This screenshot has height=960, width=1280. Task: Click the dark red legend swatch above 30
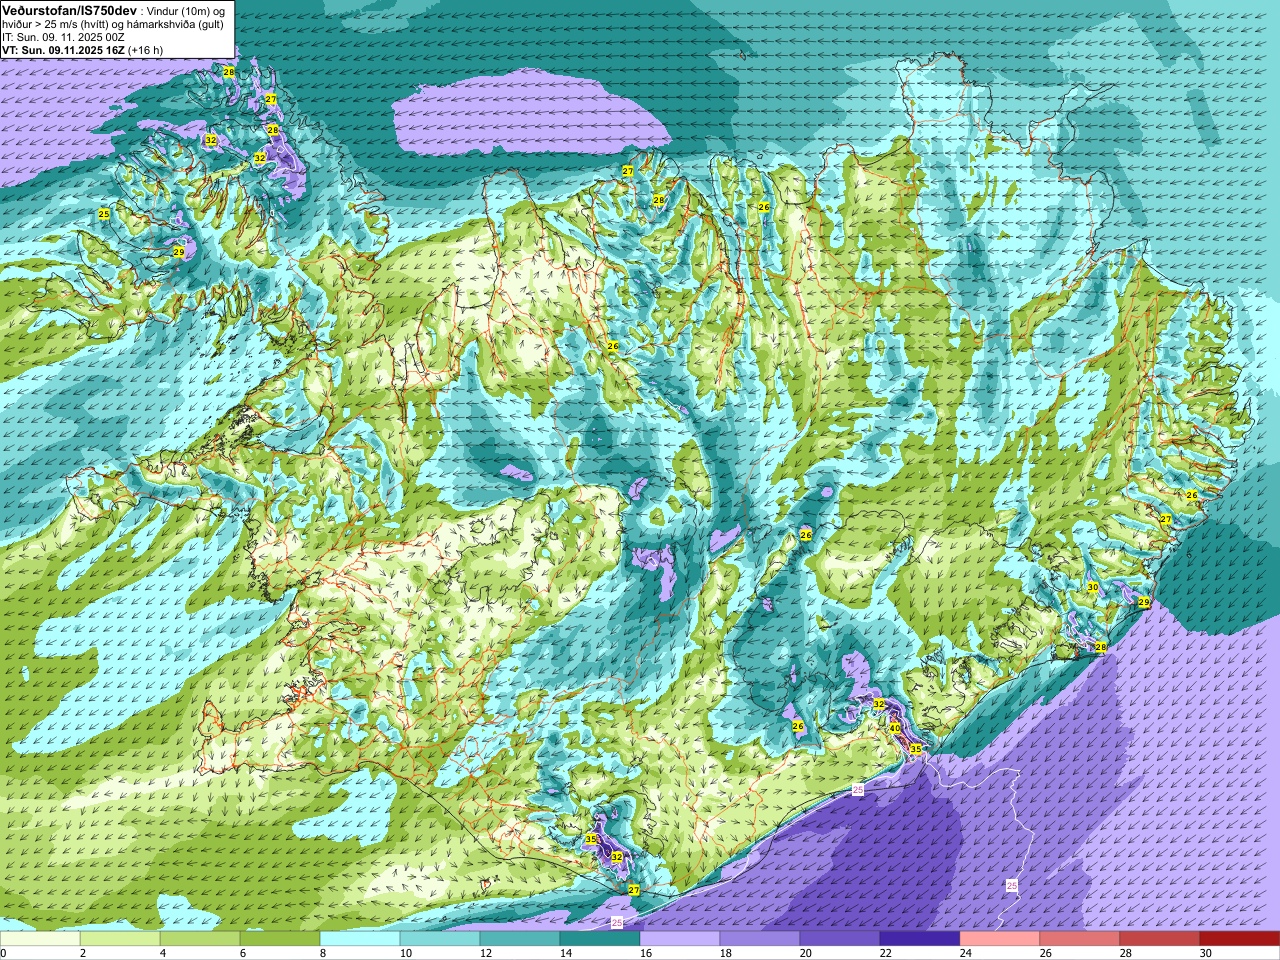tap(1240, 939)
